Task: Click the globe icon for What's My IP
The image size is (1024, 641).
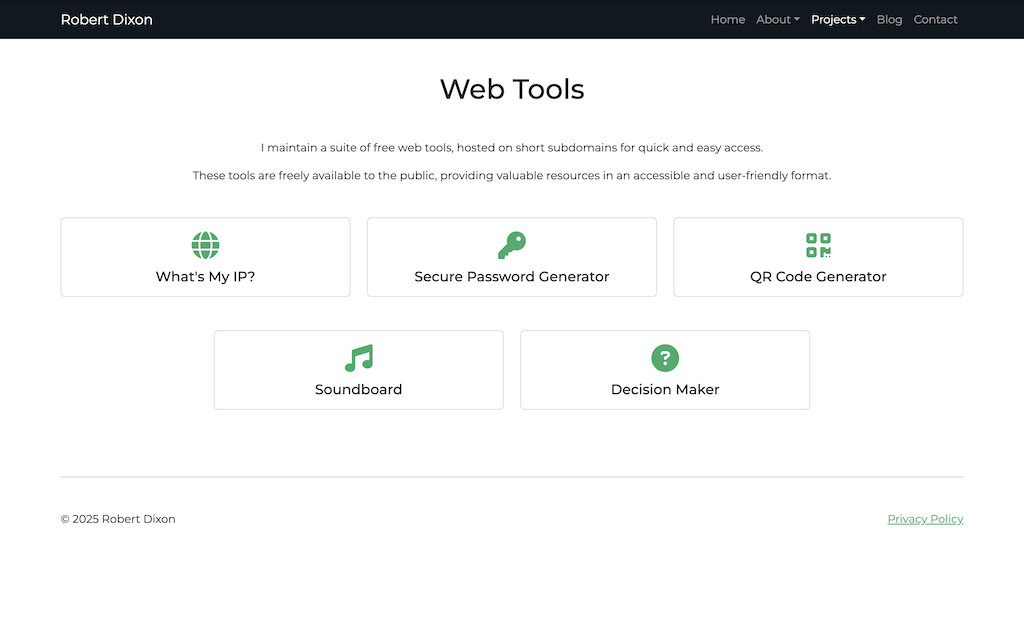Action: [x=205, y=245]
